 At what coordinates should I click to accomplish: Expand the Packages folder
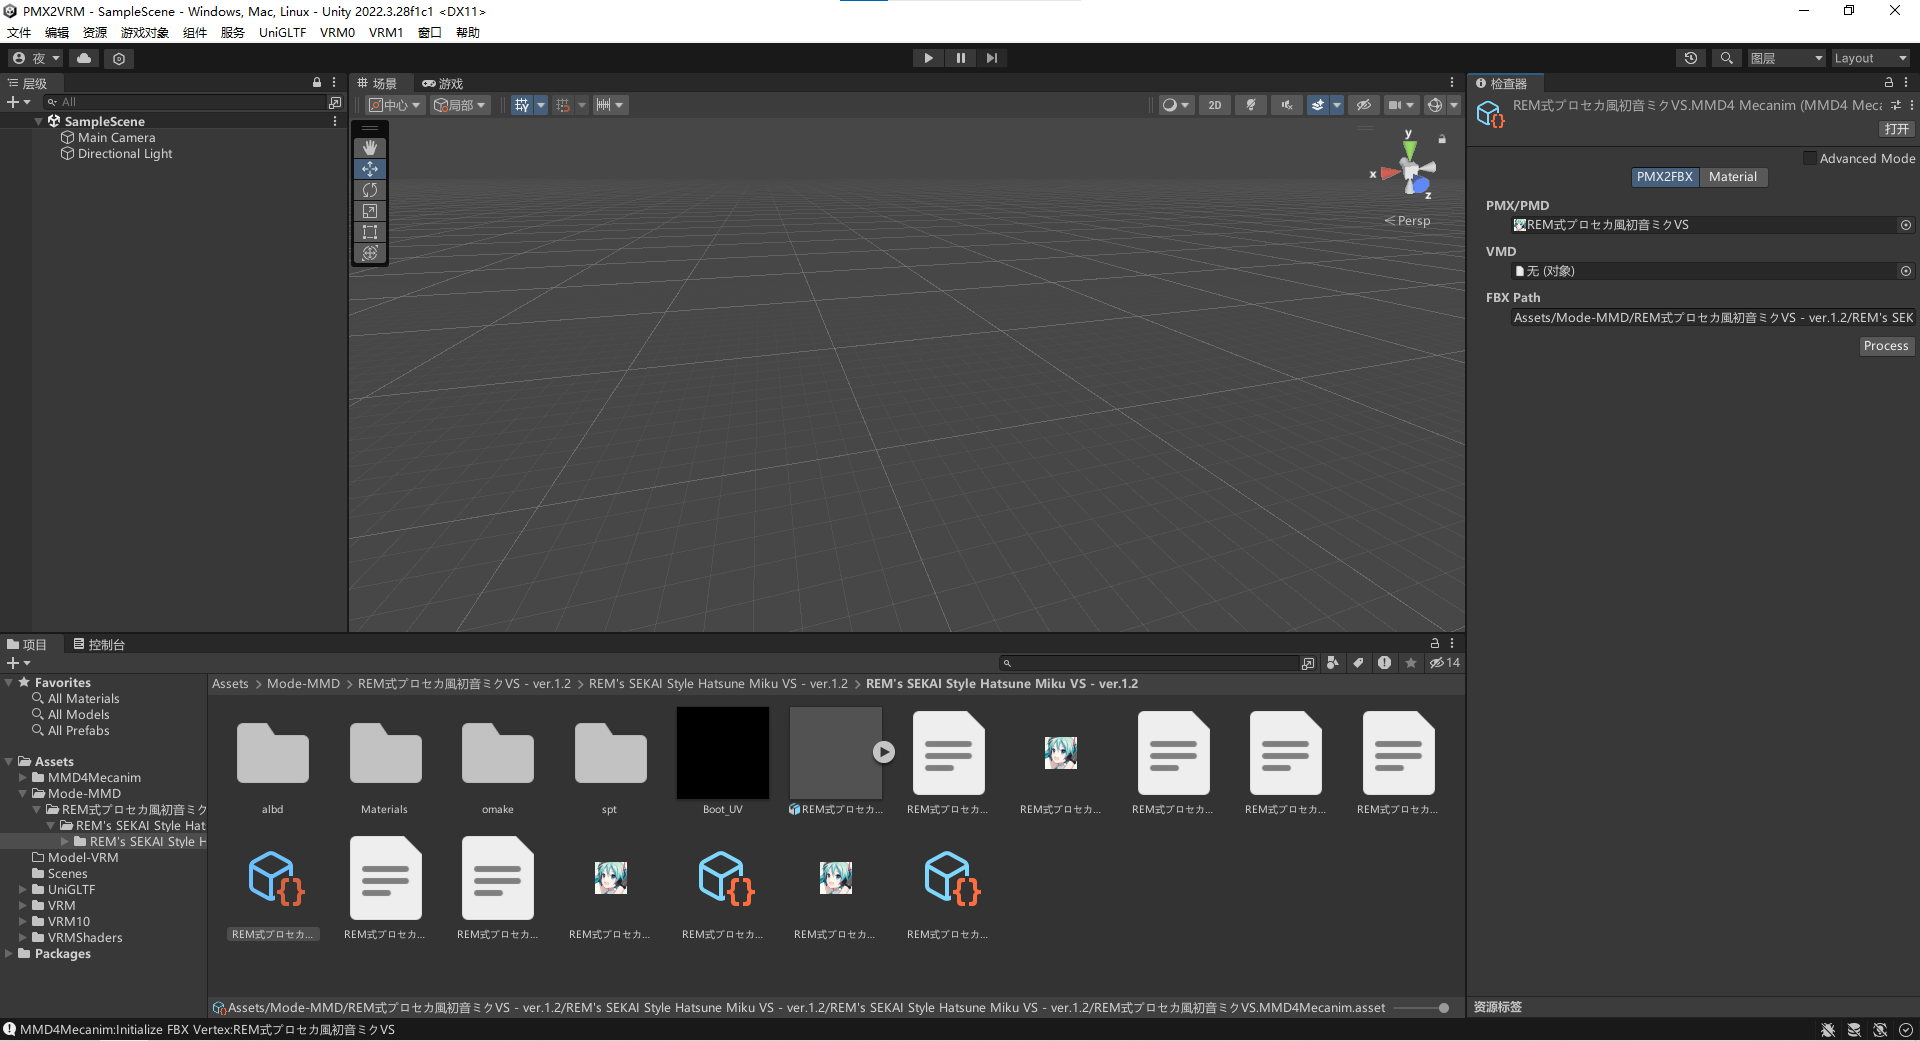[9, 954]
